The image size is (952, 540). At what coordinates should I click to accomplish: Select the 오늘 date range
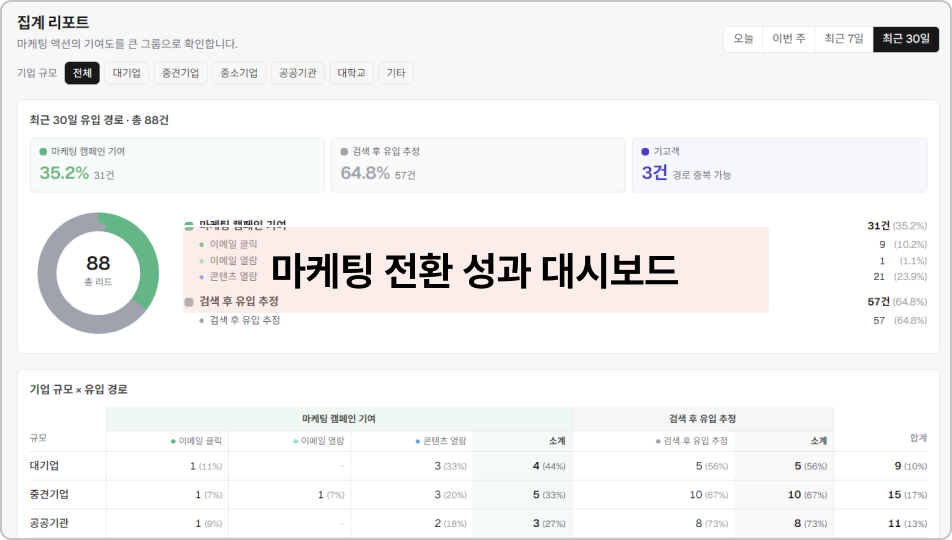point(743,39)
